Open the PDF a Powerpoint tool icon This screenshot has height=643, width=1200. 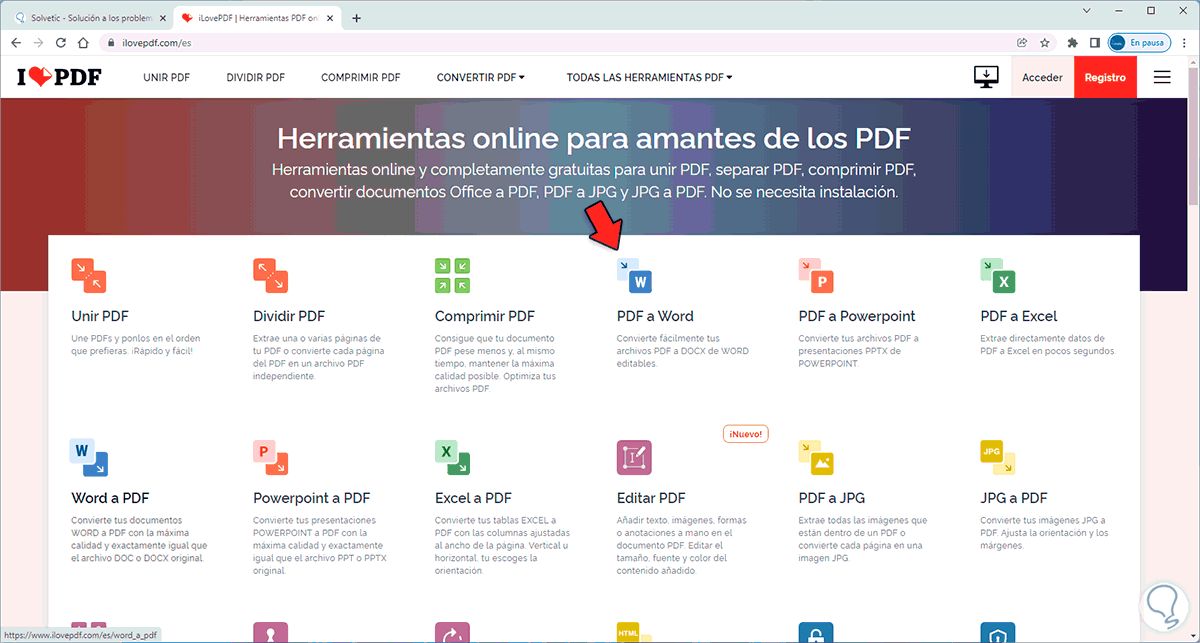pyautogui.click(x=816, y=276)
